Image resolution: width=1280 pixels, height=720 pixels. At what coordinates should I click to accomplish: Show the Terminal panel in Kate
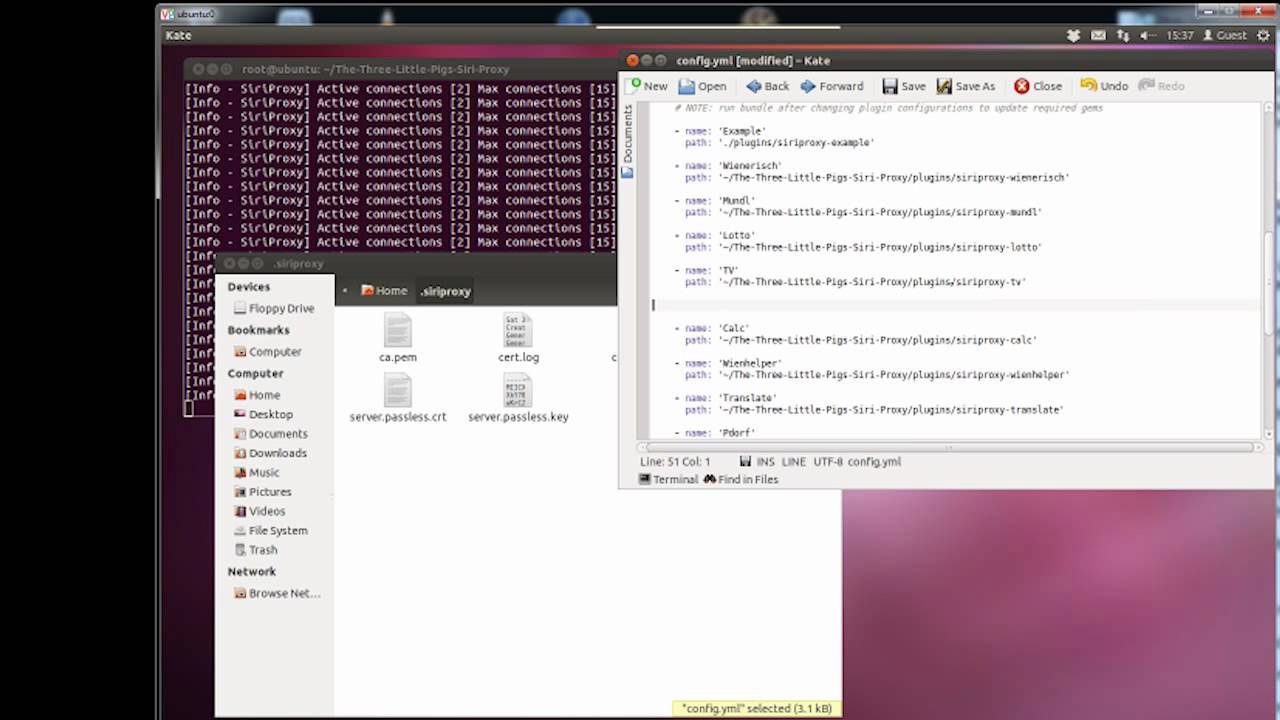(668, 480)
